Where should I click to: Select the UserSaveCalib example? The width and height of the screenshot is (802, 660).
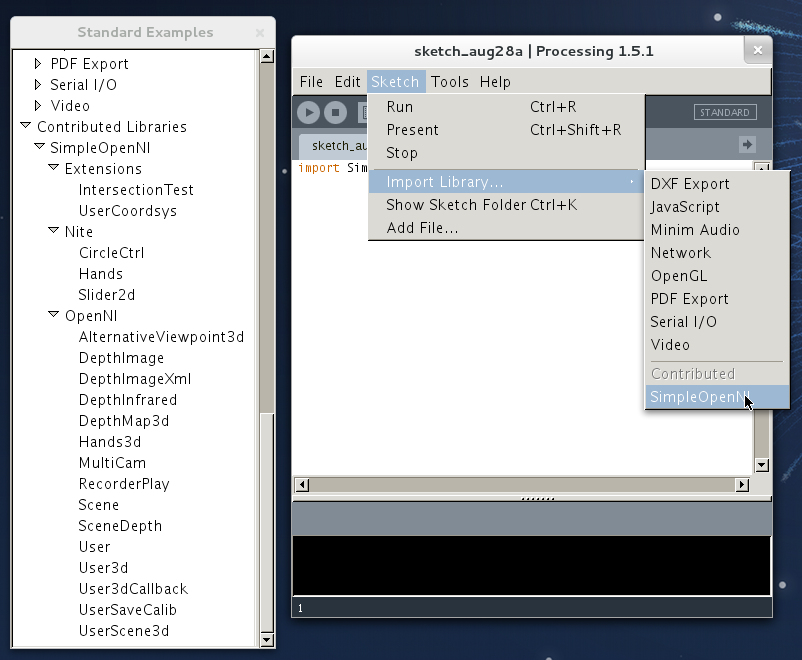click(128, 609)
